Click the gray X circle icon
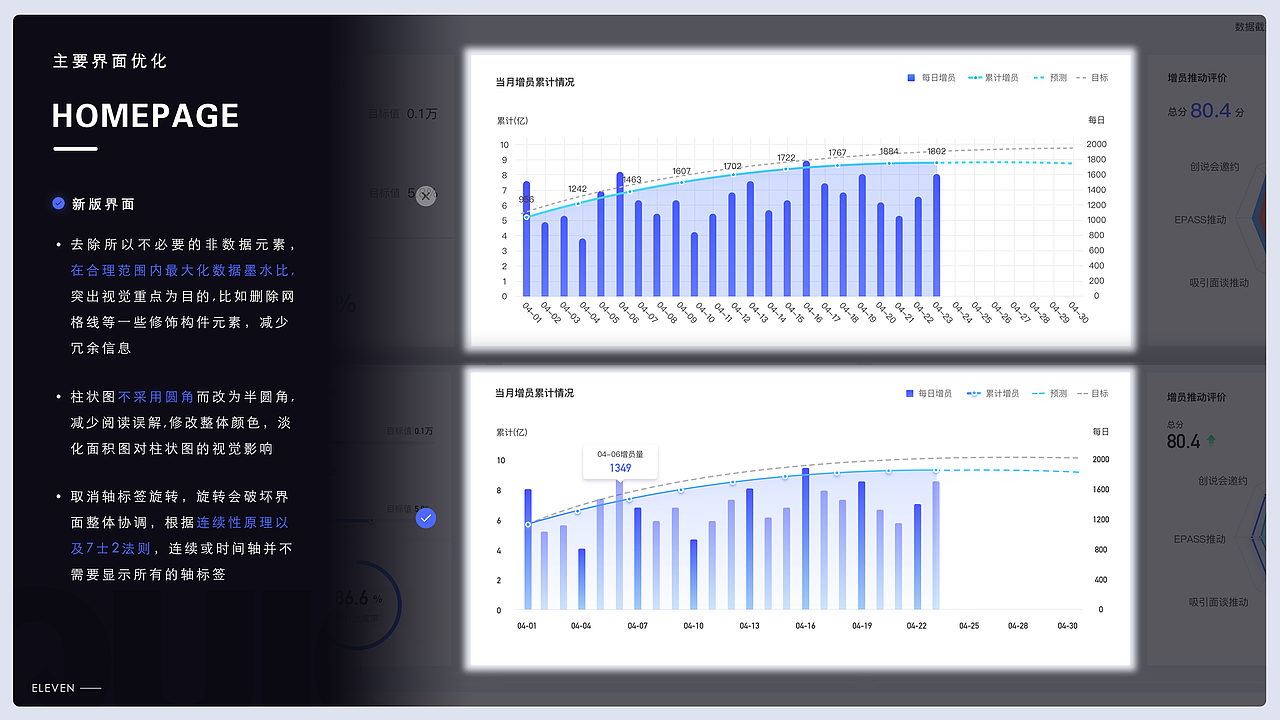 [x=426, y=196]
